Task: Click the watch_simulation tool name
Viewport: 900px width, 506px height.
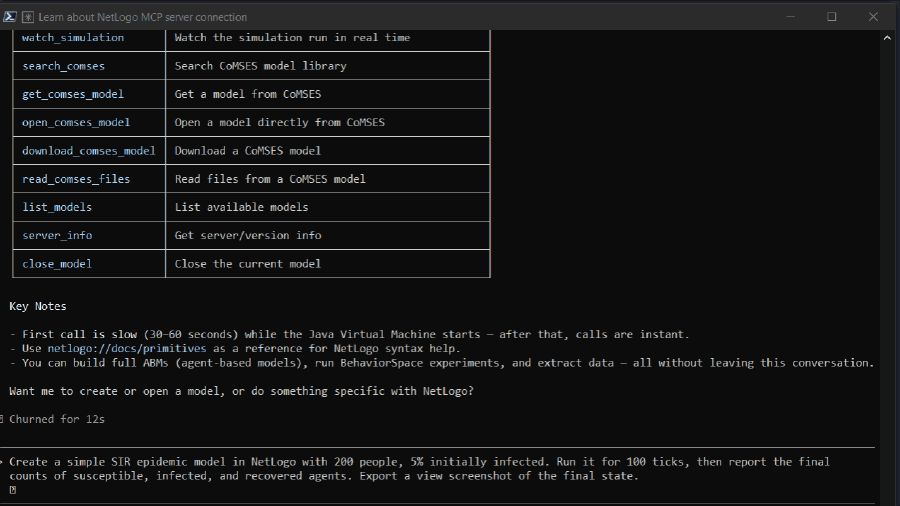Action: point(73,37)
